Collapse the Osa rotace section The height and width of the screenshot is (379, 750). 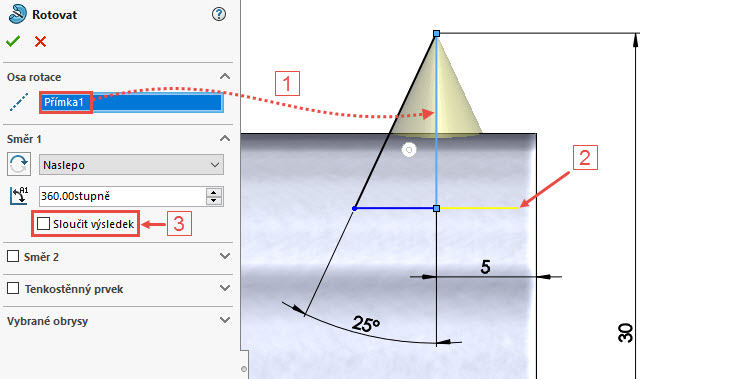[x=224, y=77]
